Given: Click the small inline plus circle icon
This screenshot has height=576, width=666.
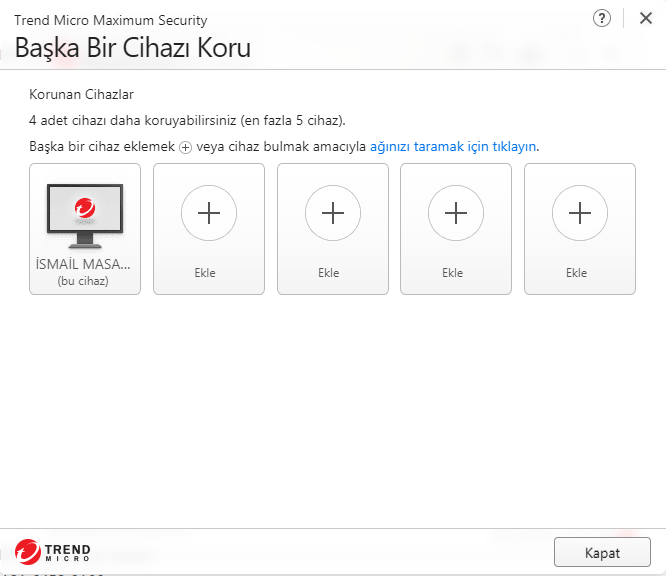Looking at the screenshot, I should 185,147.
